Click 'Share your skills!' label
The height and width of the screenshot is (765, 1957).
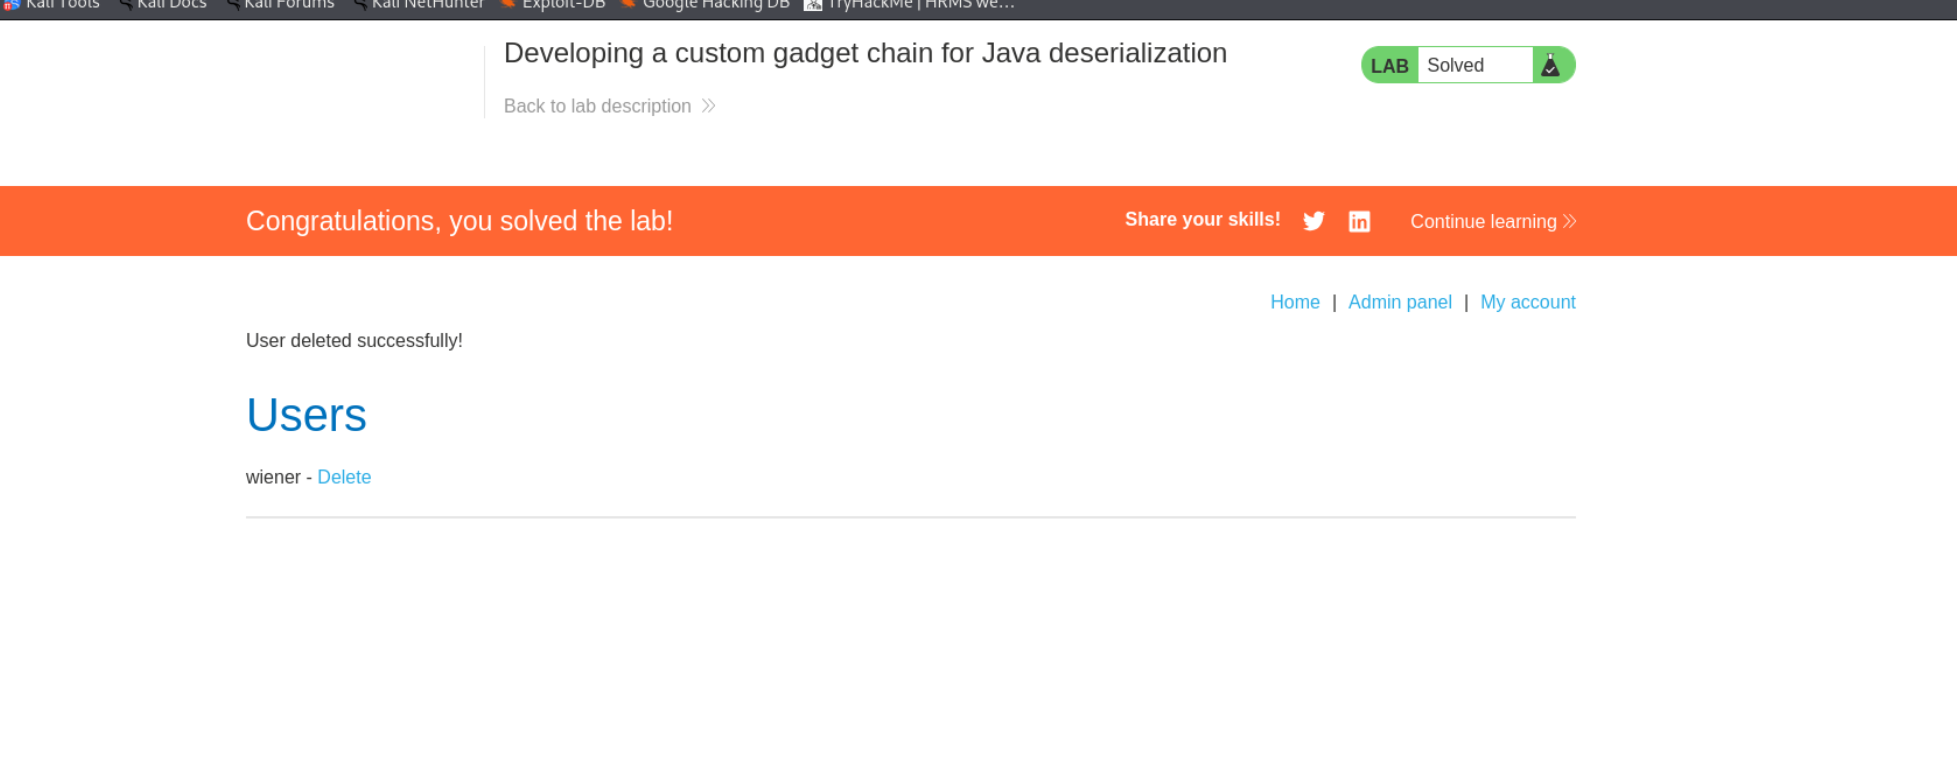tap(1202, 220)
